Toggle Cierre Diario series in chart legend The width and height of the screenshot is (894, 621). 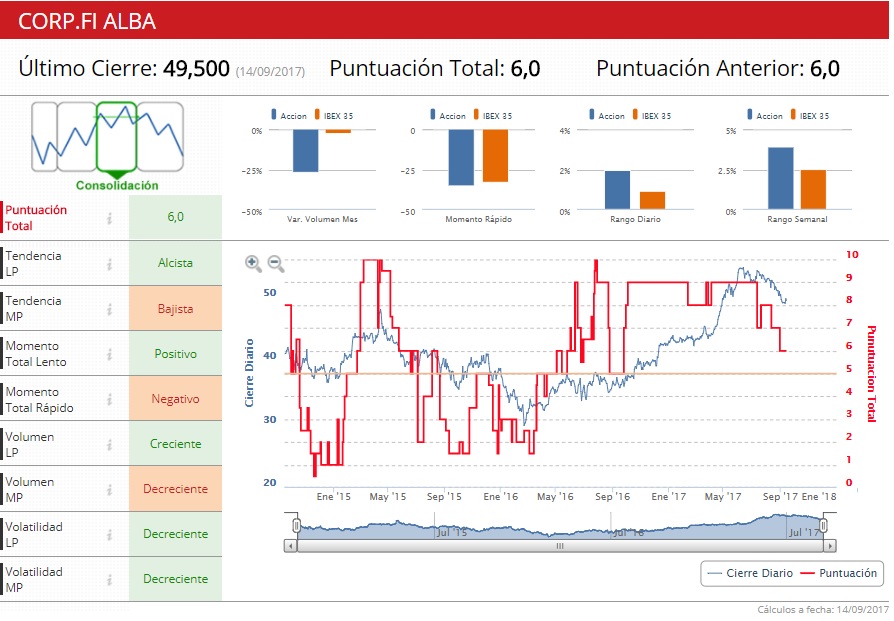[x=750, y=573]
